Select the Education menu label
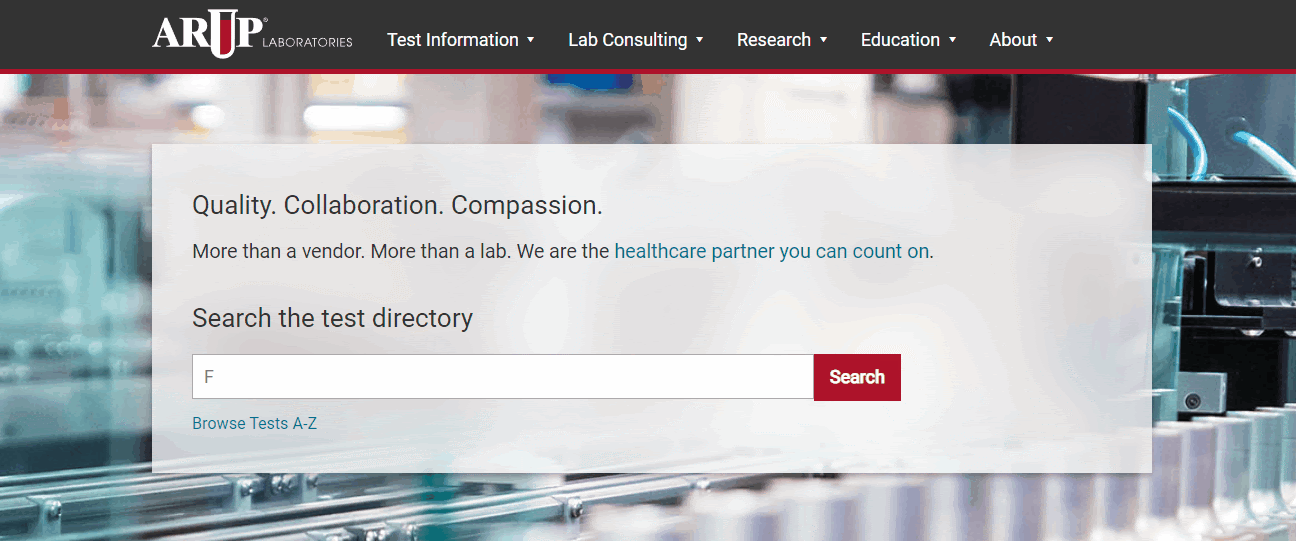The image size is (1296, 541). 900,40
